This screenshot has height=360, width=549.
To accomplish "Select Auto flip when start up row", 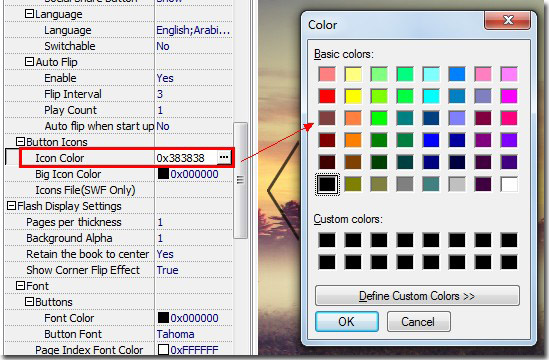I will click(x=118, y=126).
